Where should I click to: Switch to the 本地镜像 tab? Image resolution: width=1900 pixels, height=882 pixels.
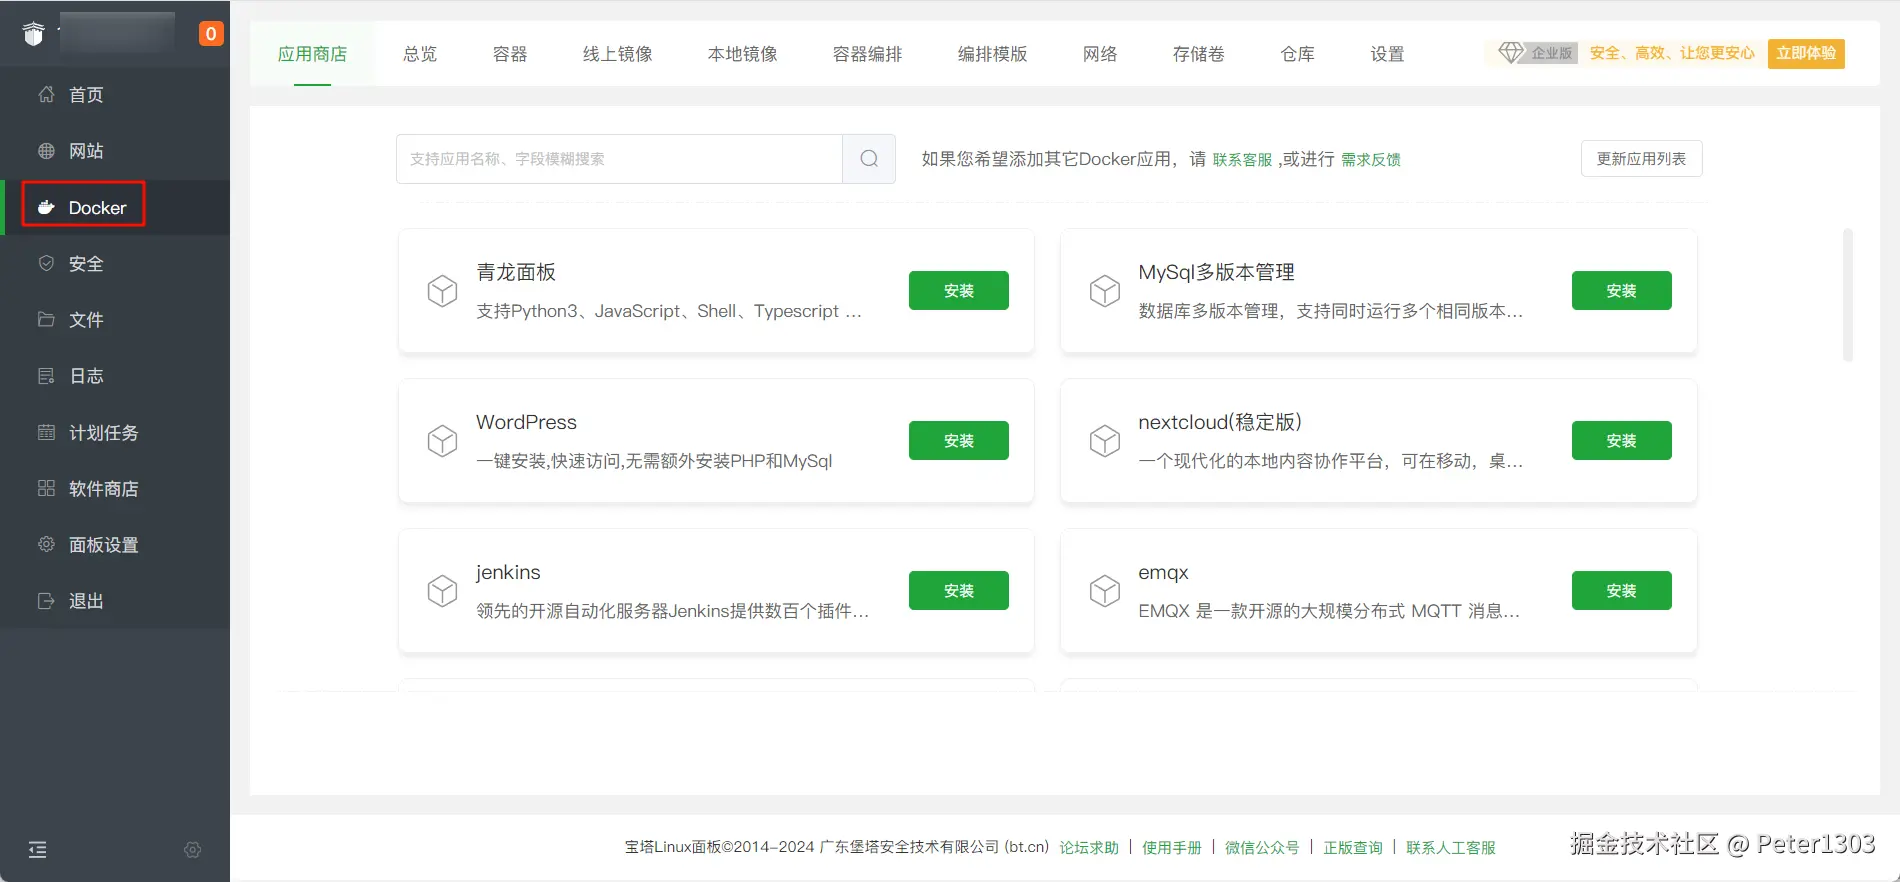pyautogui.click(x=743, y=54)
